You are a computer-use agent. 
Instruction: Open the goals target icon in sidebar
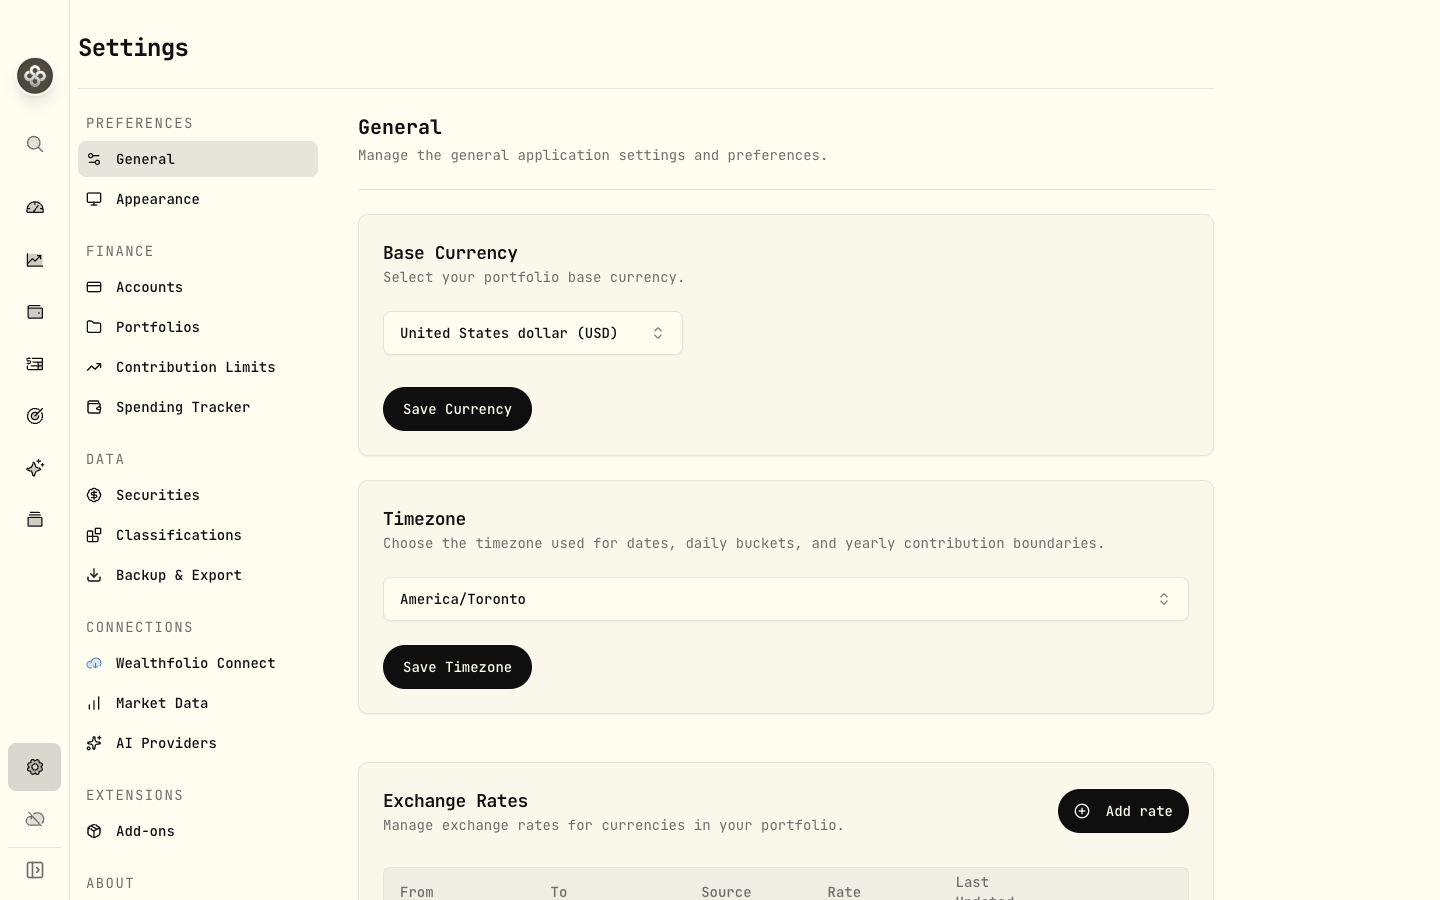click(35, 416)
